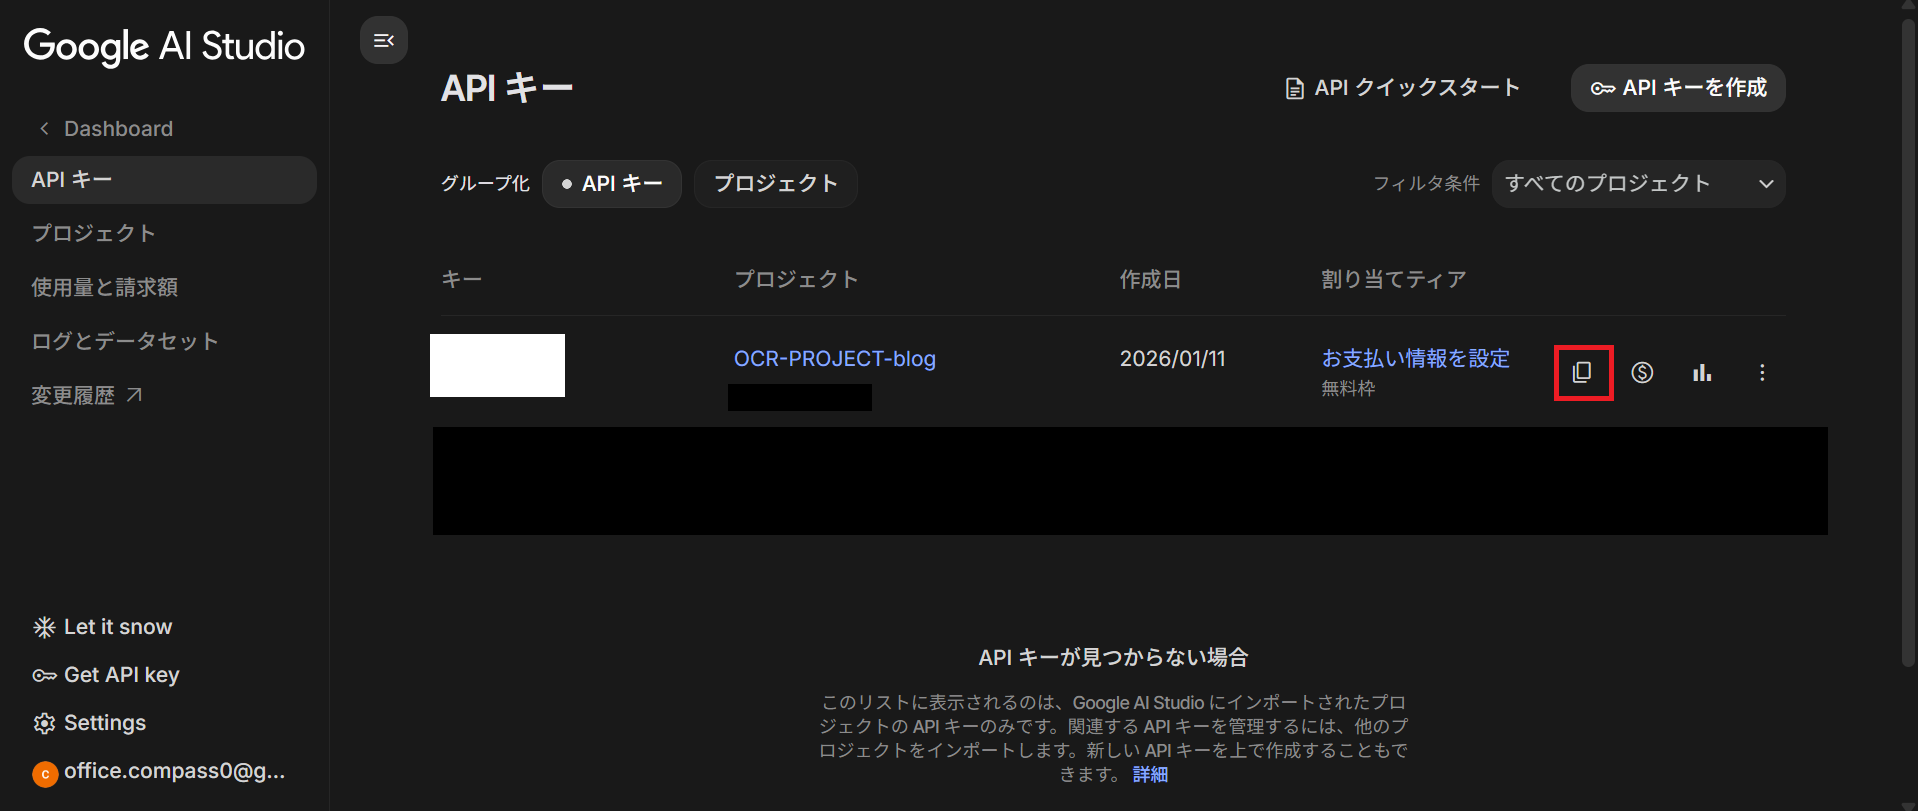Click the API キーを作成 button
The width and height of the screenshot is (1918, 811).
pyautogui.click(x=1678, y=88)
